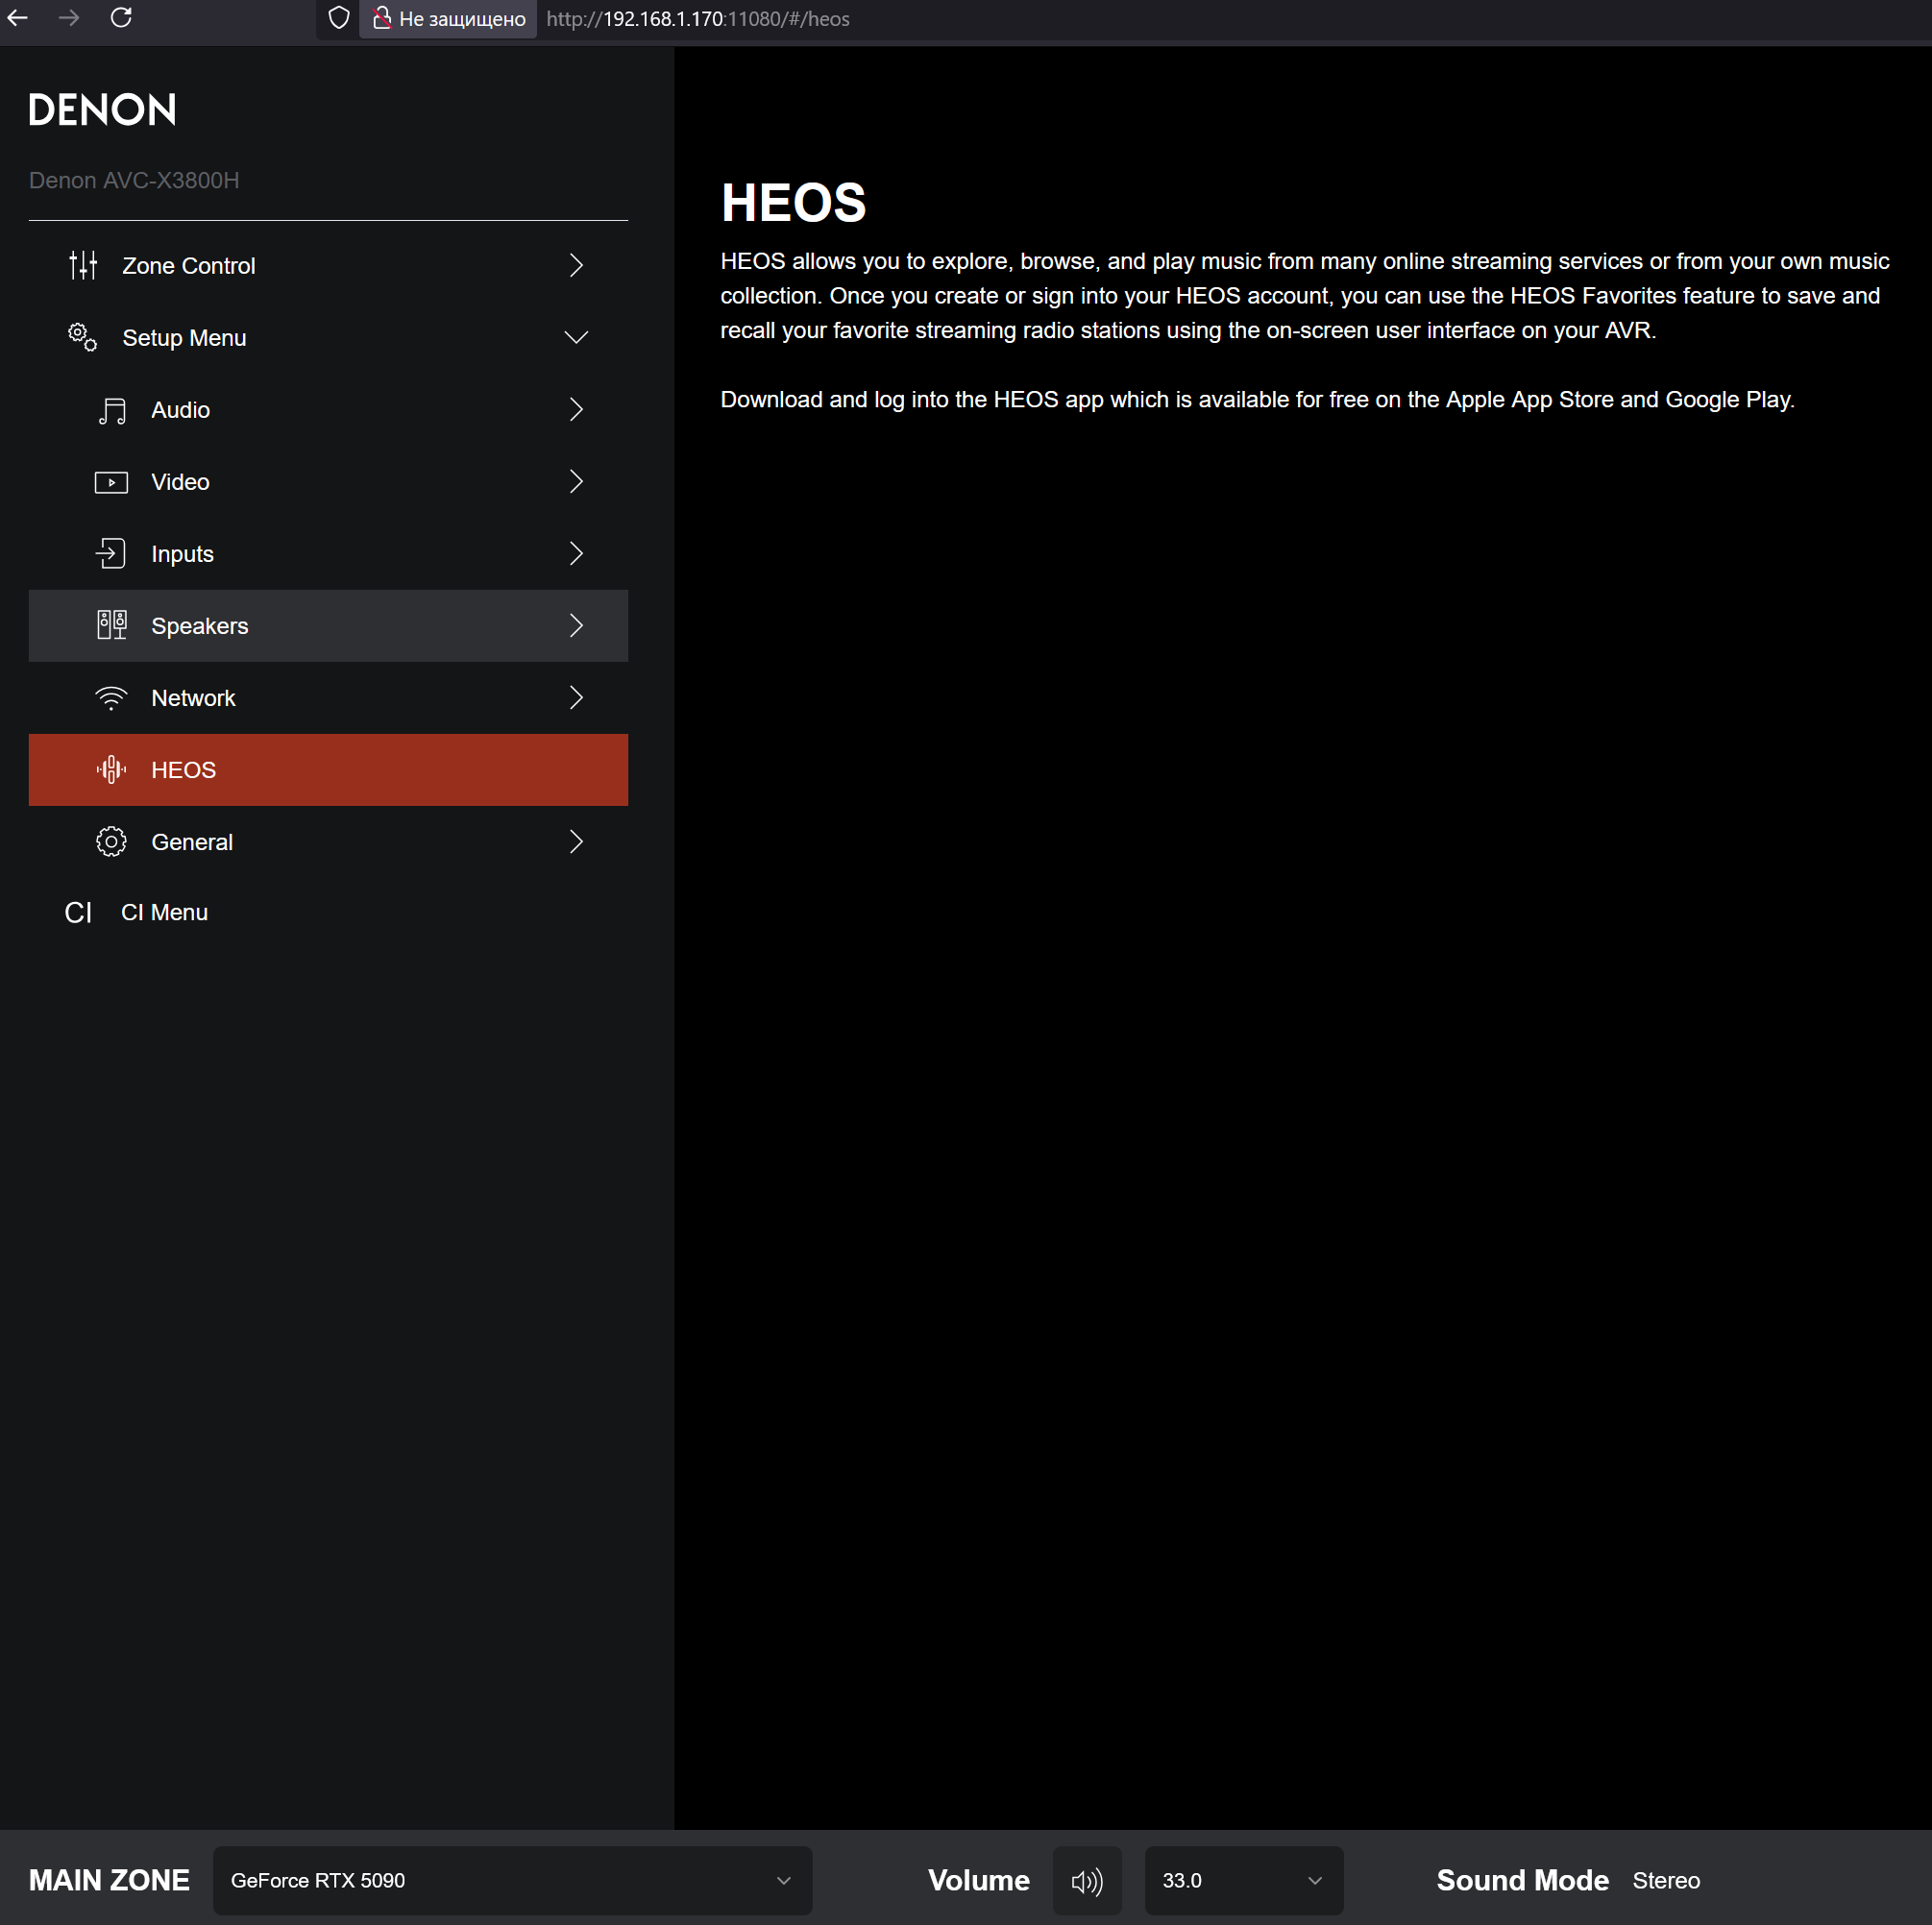The image size is (1932, 1925).
Task: Click the Zone Control sliders icon
Action: coord(83,265)
